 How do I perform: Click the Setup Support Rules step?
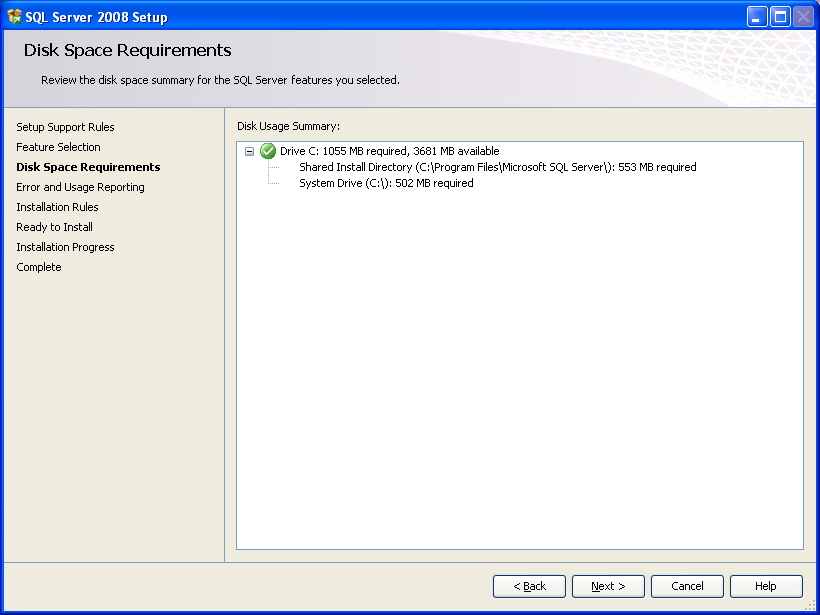(x=65, y=127)
